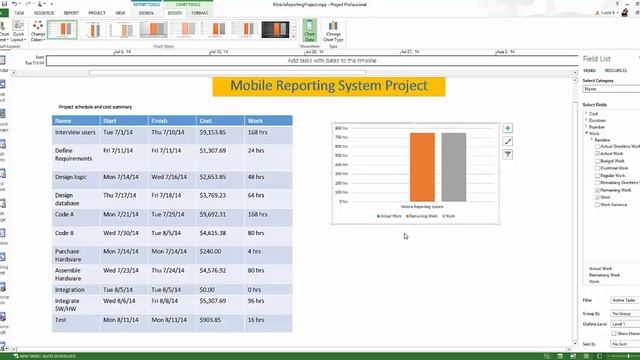
Task: Open the REPORT ribbon tab
Action: (x=71, y=13)
